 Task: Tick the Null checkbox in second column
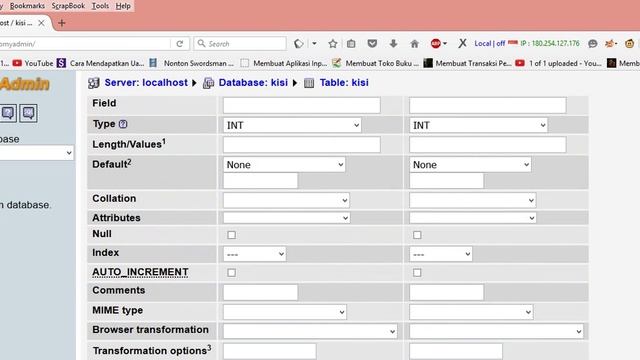coord(417,235)
